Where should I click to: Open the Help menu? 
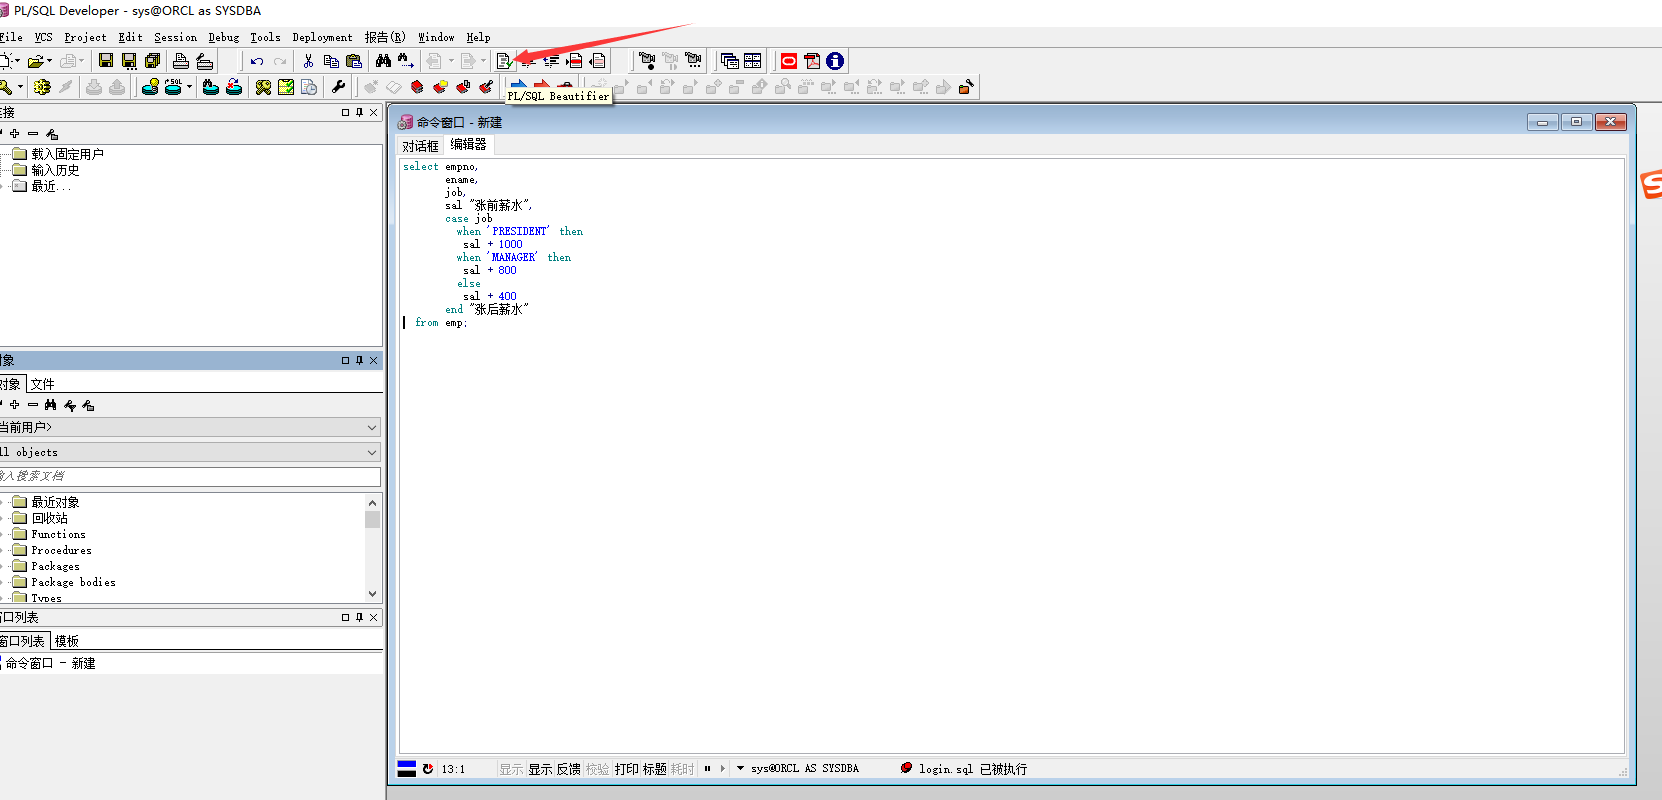pos(478,37)
